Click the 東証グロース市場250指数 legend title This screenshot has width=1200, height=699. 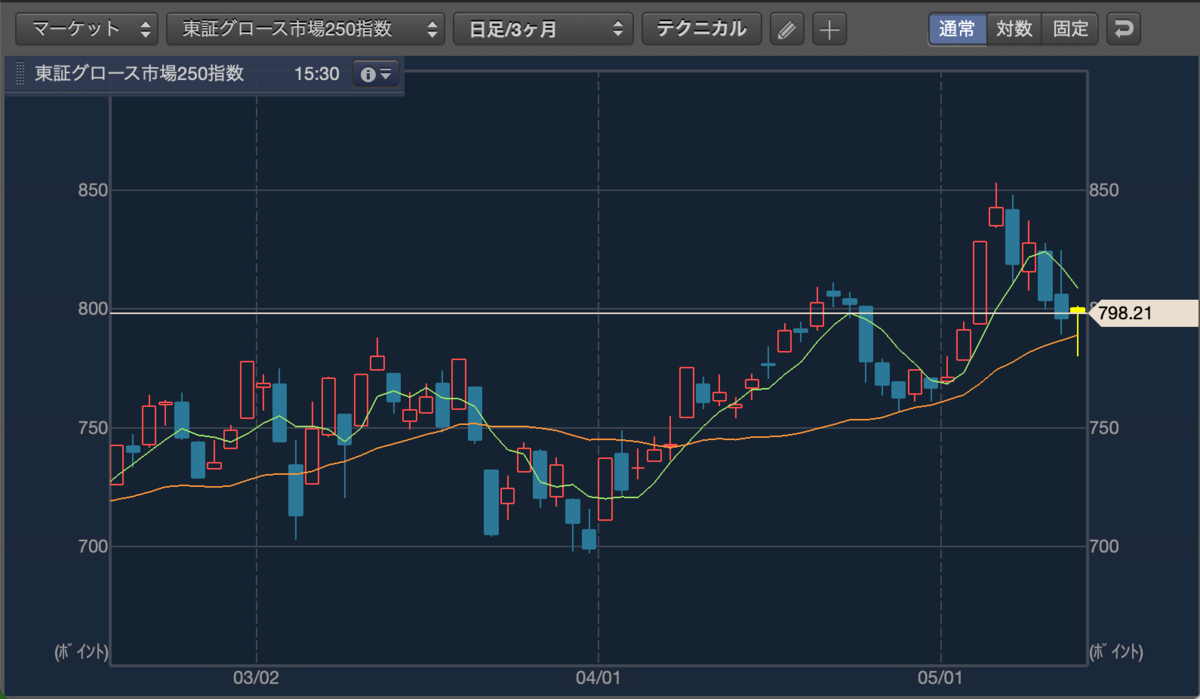point(139,75)
